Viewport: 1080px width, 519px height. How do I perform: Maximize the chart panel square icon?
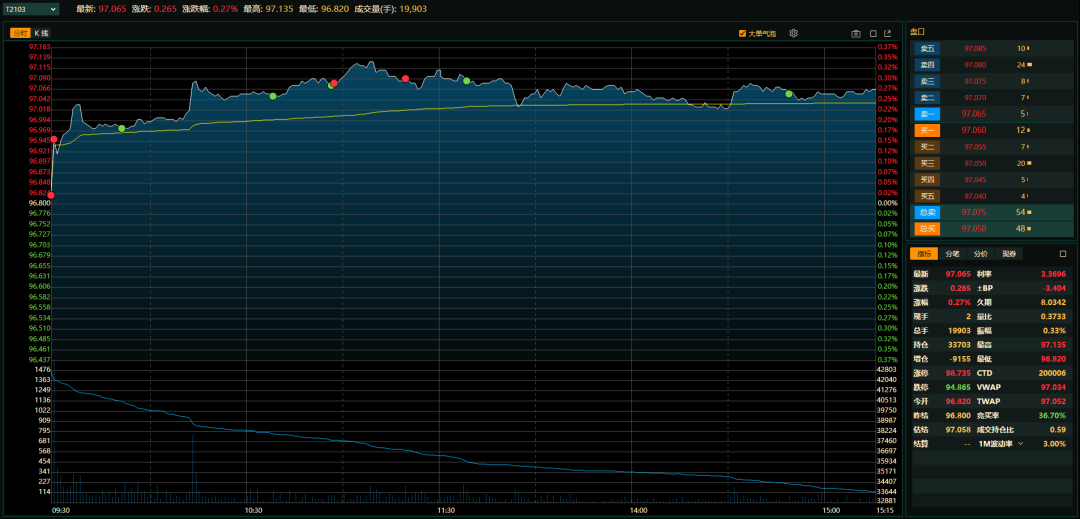[x=873, y=33]
